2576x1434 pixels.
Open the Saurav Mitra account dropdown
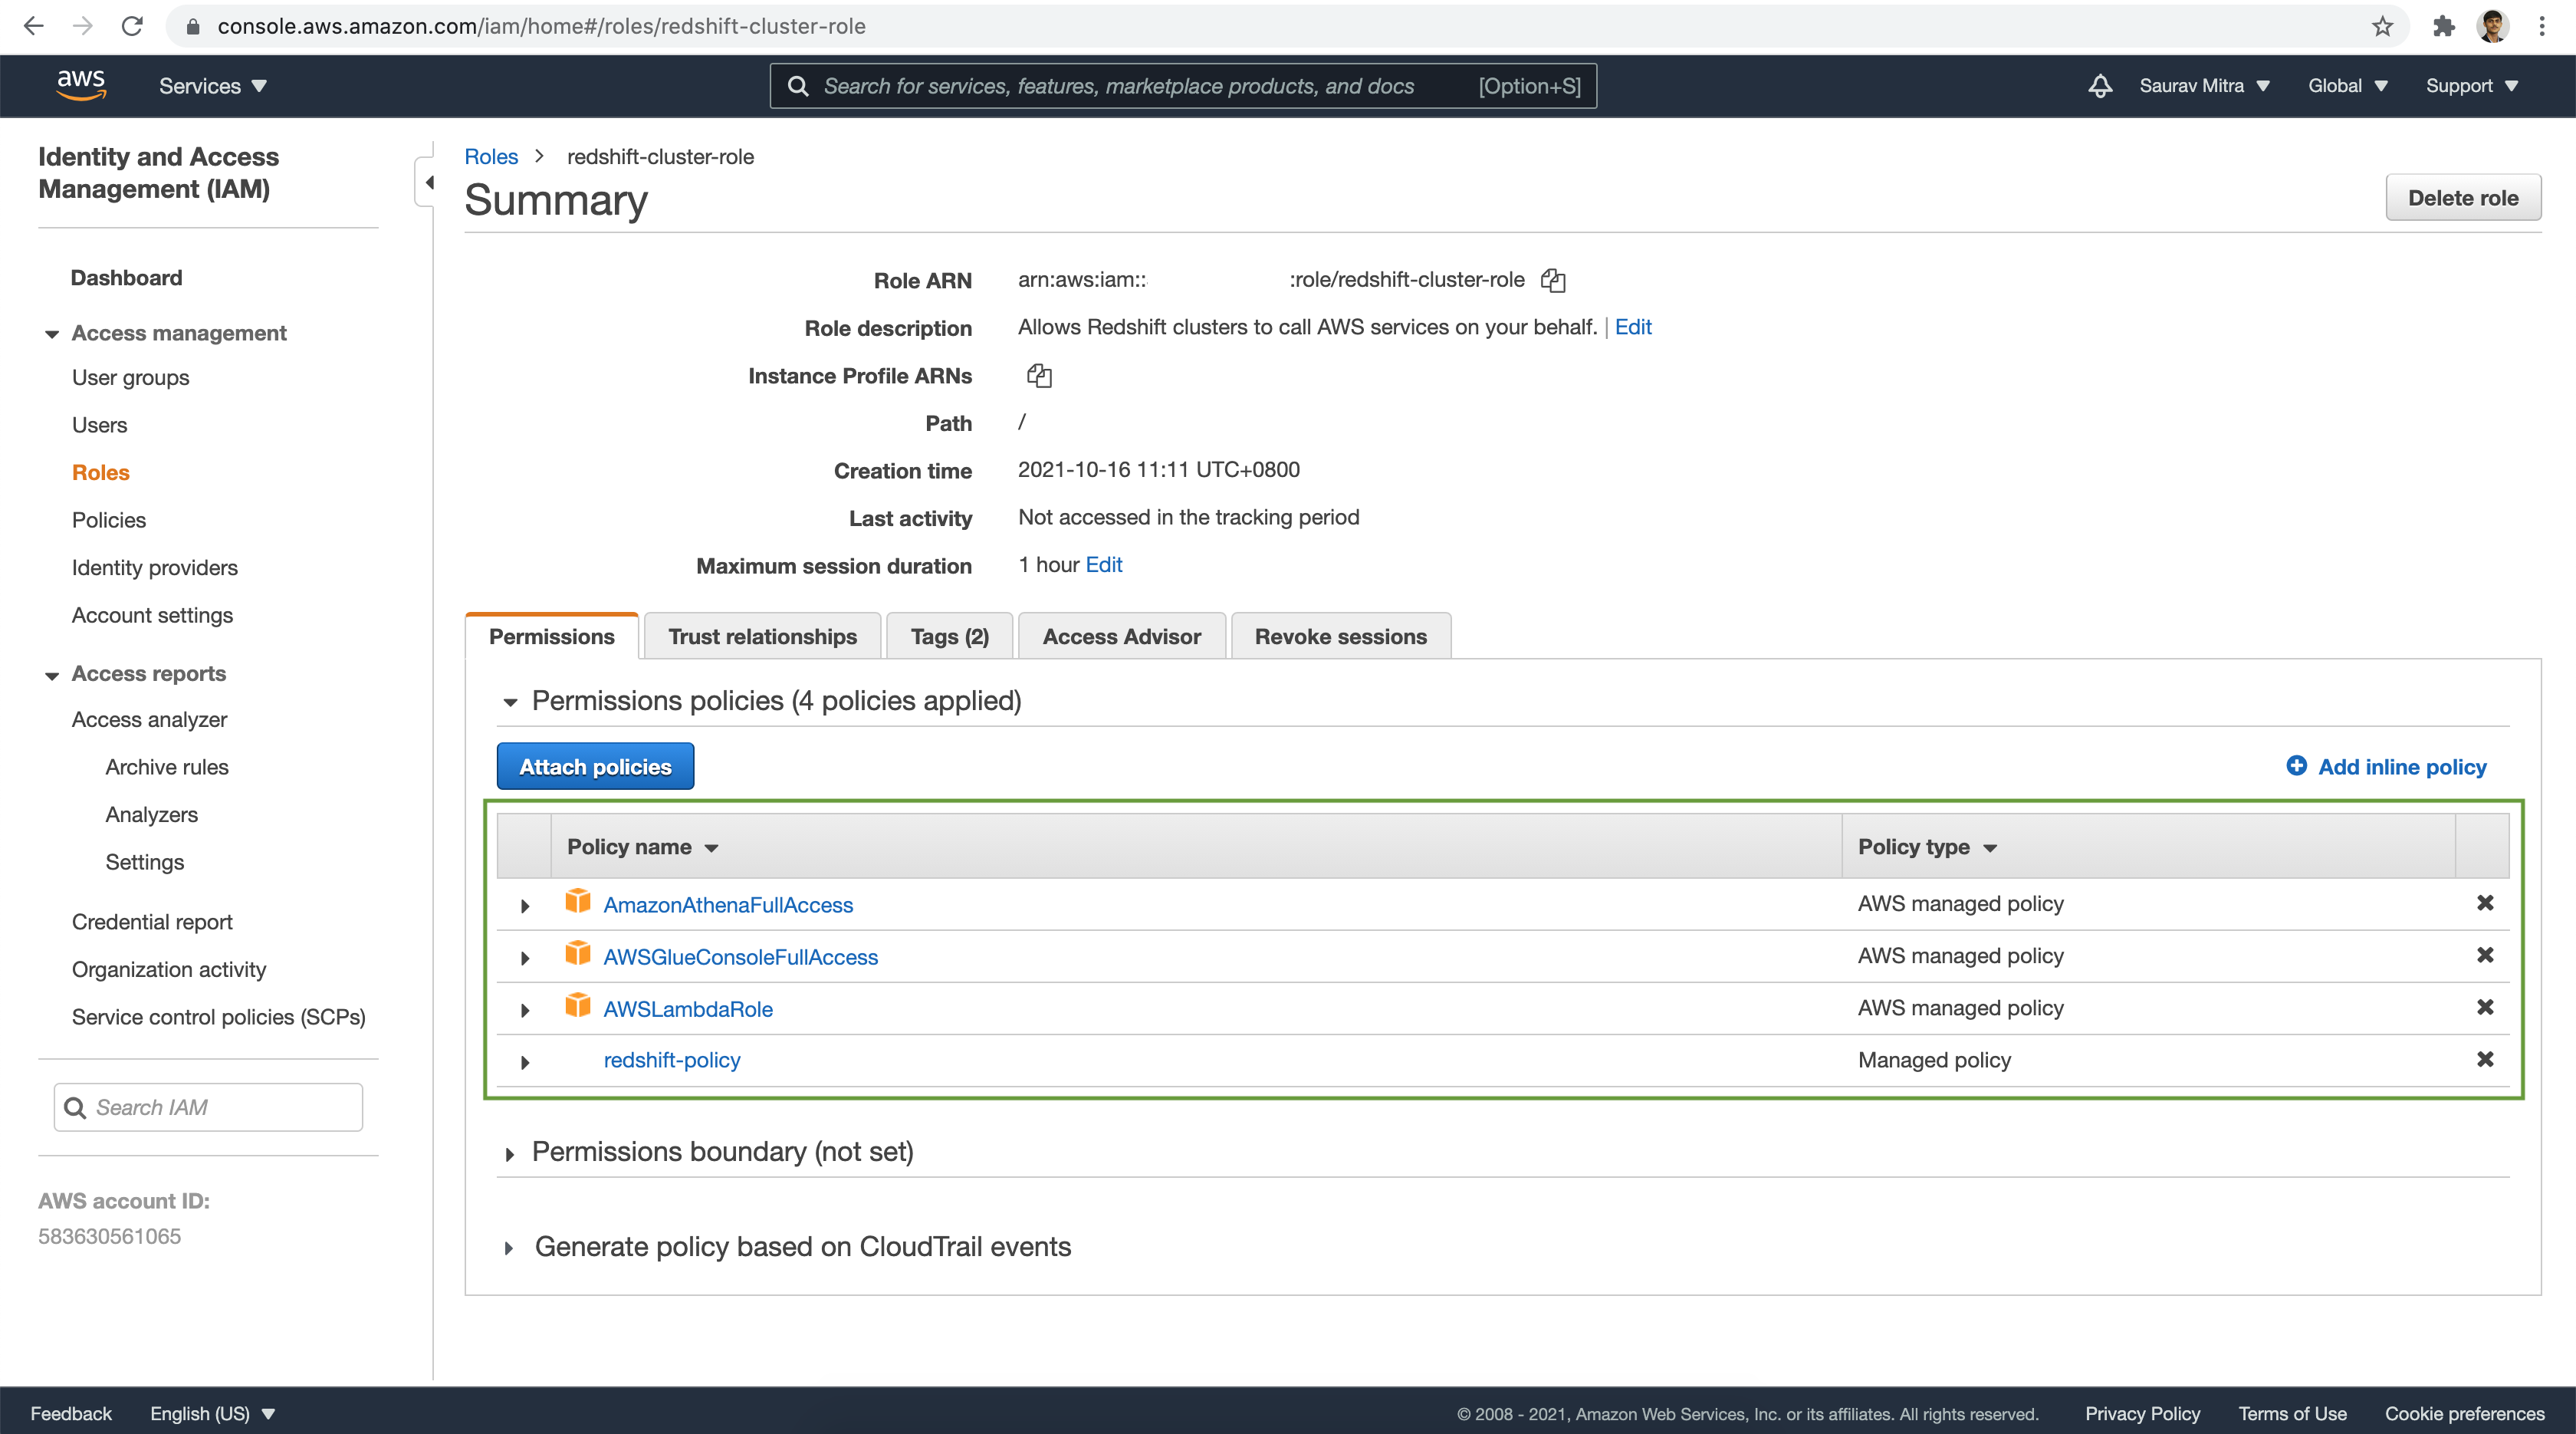(2204, 86)
